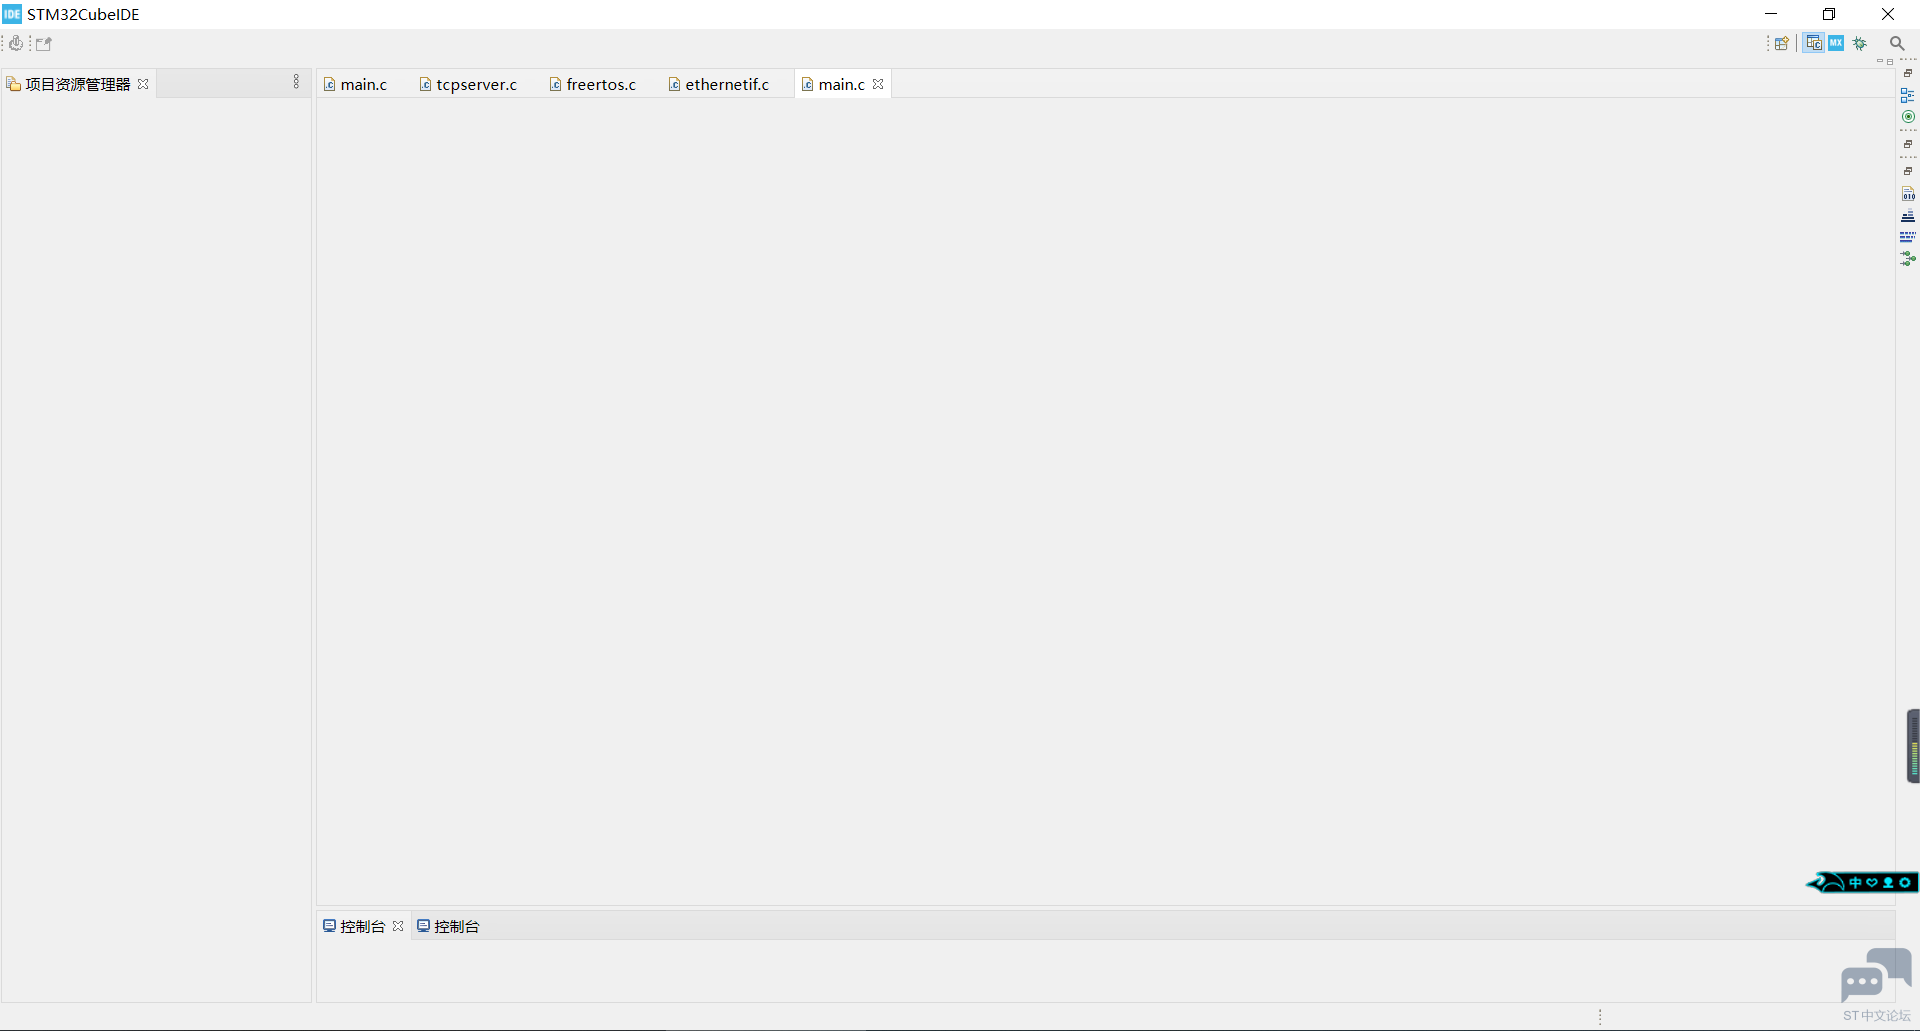Image resolution: width=1920 pixels, height=1031 pixels.
Task: Open the Device Configuration Tool (MX) perspective
Action: coord(1836,43)
